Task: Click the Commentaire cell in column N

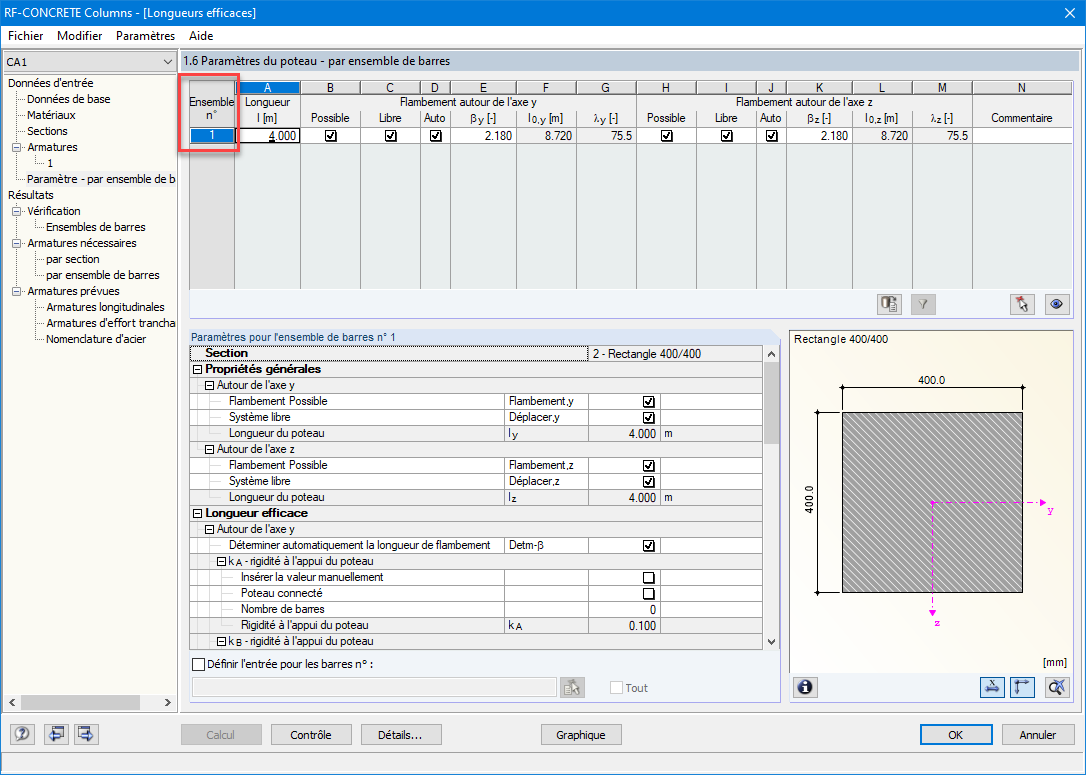Action: click(1022, 136)
